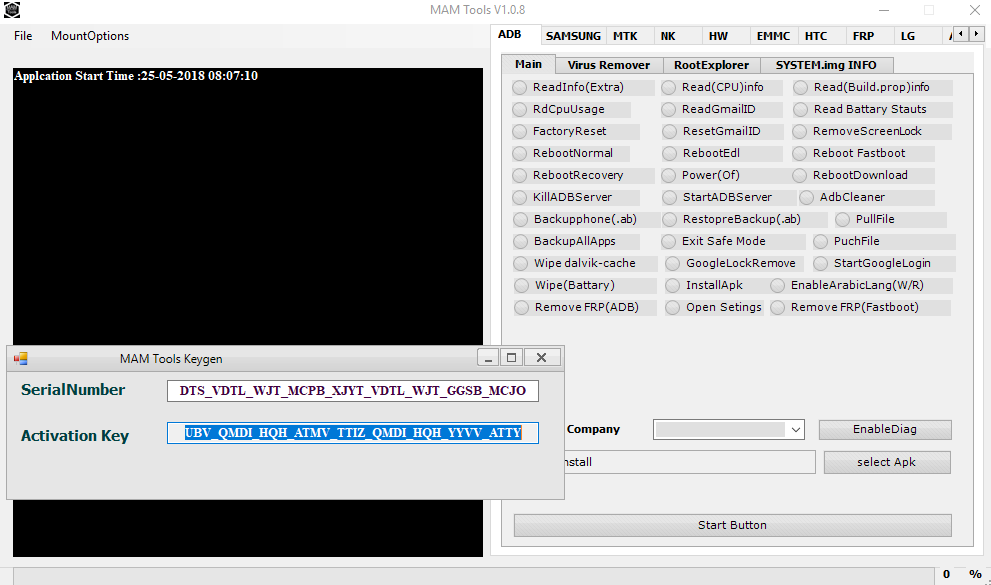
Task: Choose RestopreBackup(.ab) radio option
Action: click(670, 219)
